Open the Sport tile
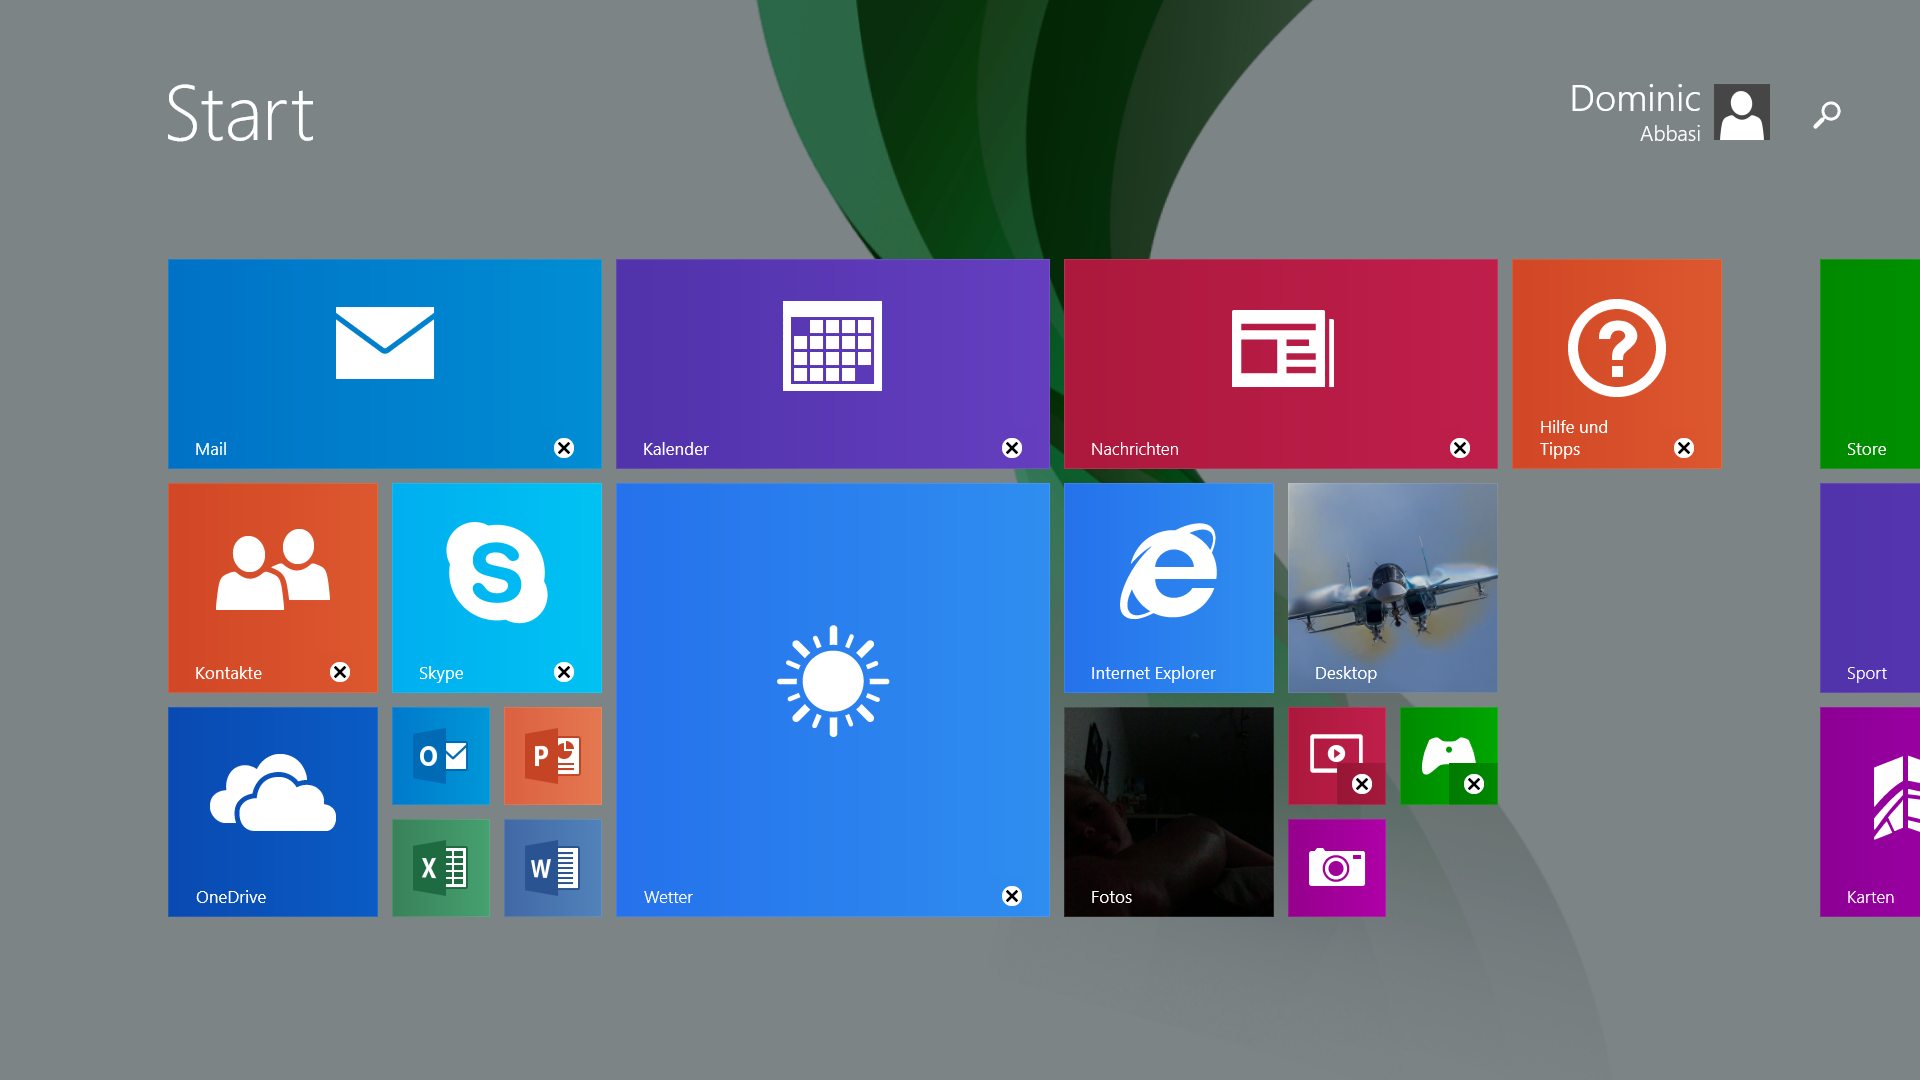Image resolution: width=1920 pixels, height=1080 pixels. pos(1870,588)
